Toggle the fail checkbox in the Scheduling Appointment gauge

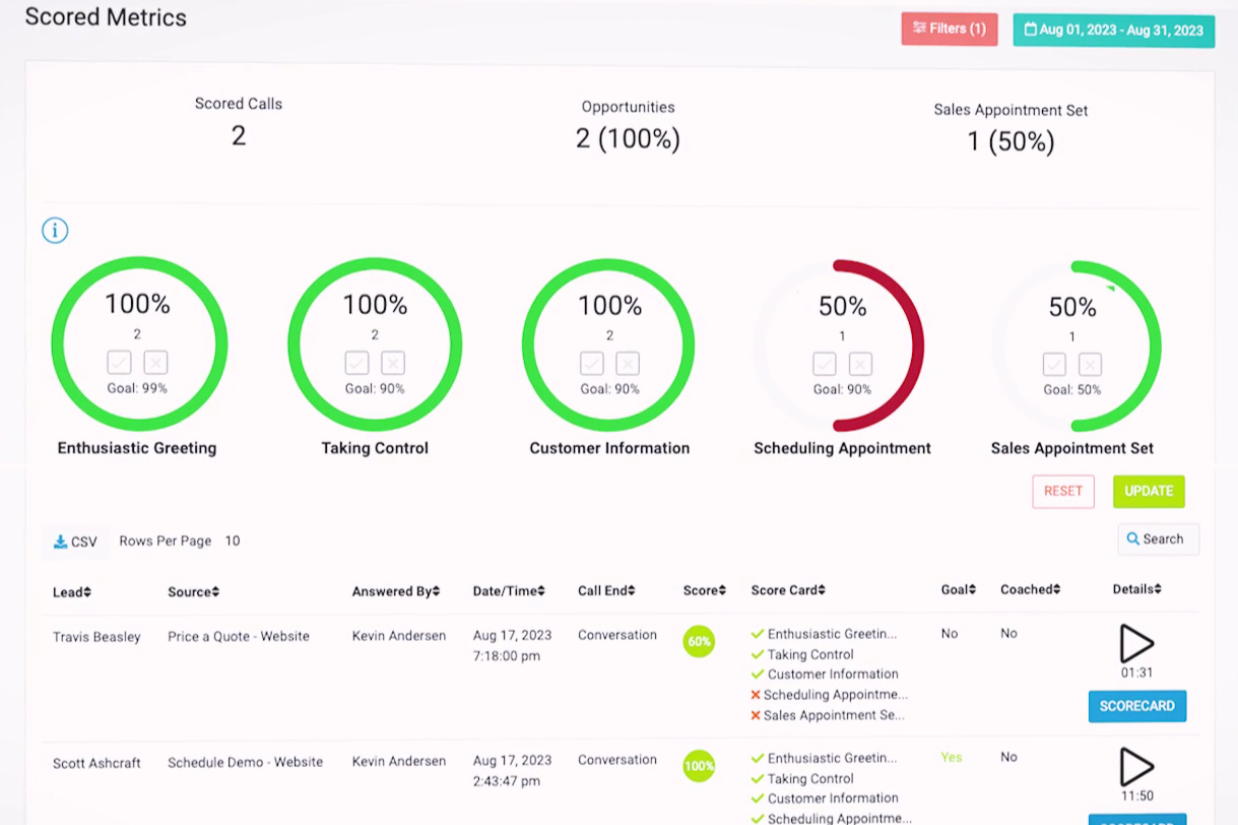tap(861, 362)
